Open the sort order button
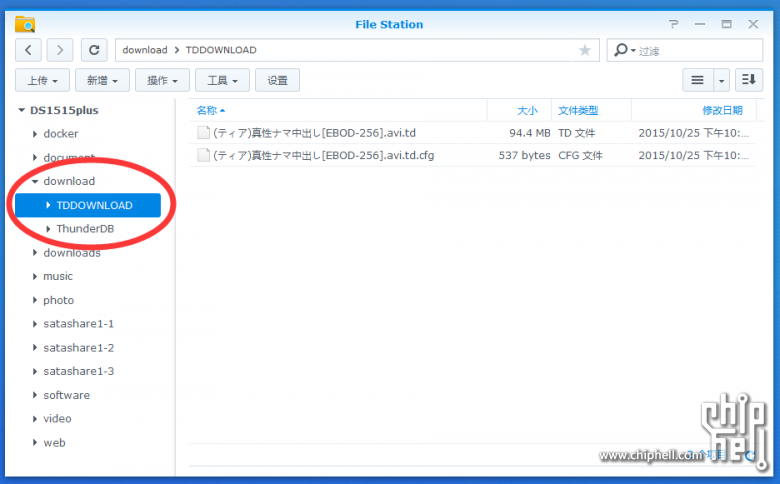This screenshot has width=780, height=484. pos(749,80)
